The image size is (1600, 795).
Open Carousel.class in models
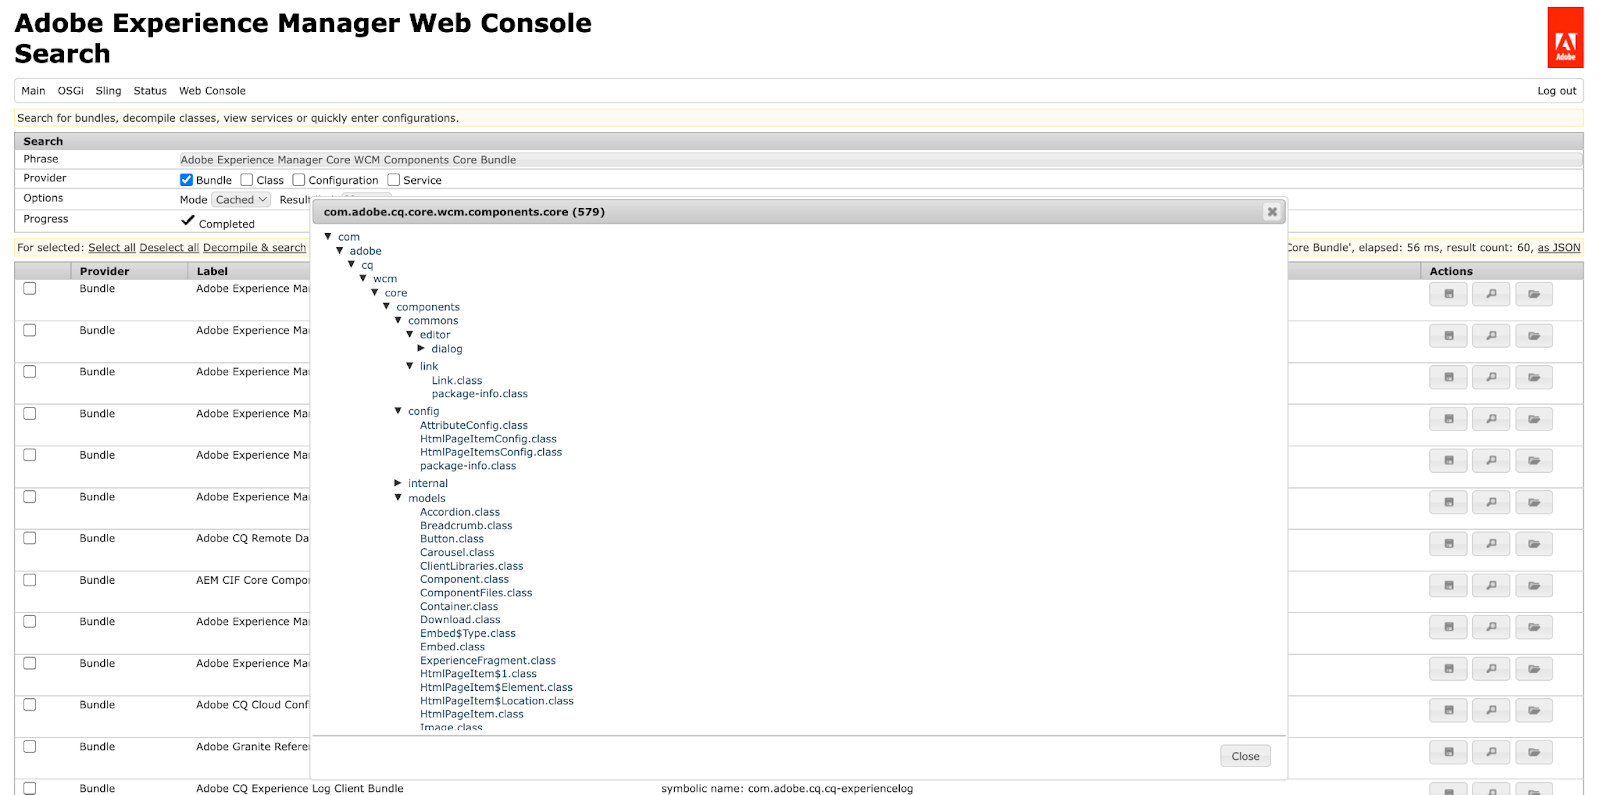click(x=457, y=553)
